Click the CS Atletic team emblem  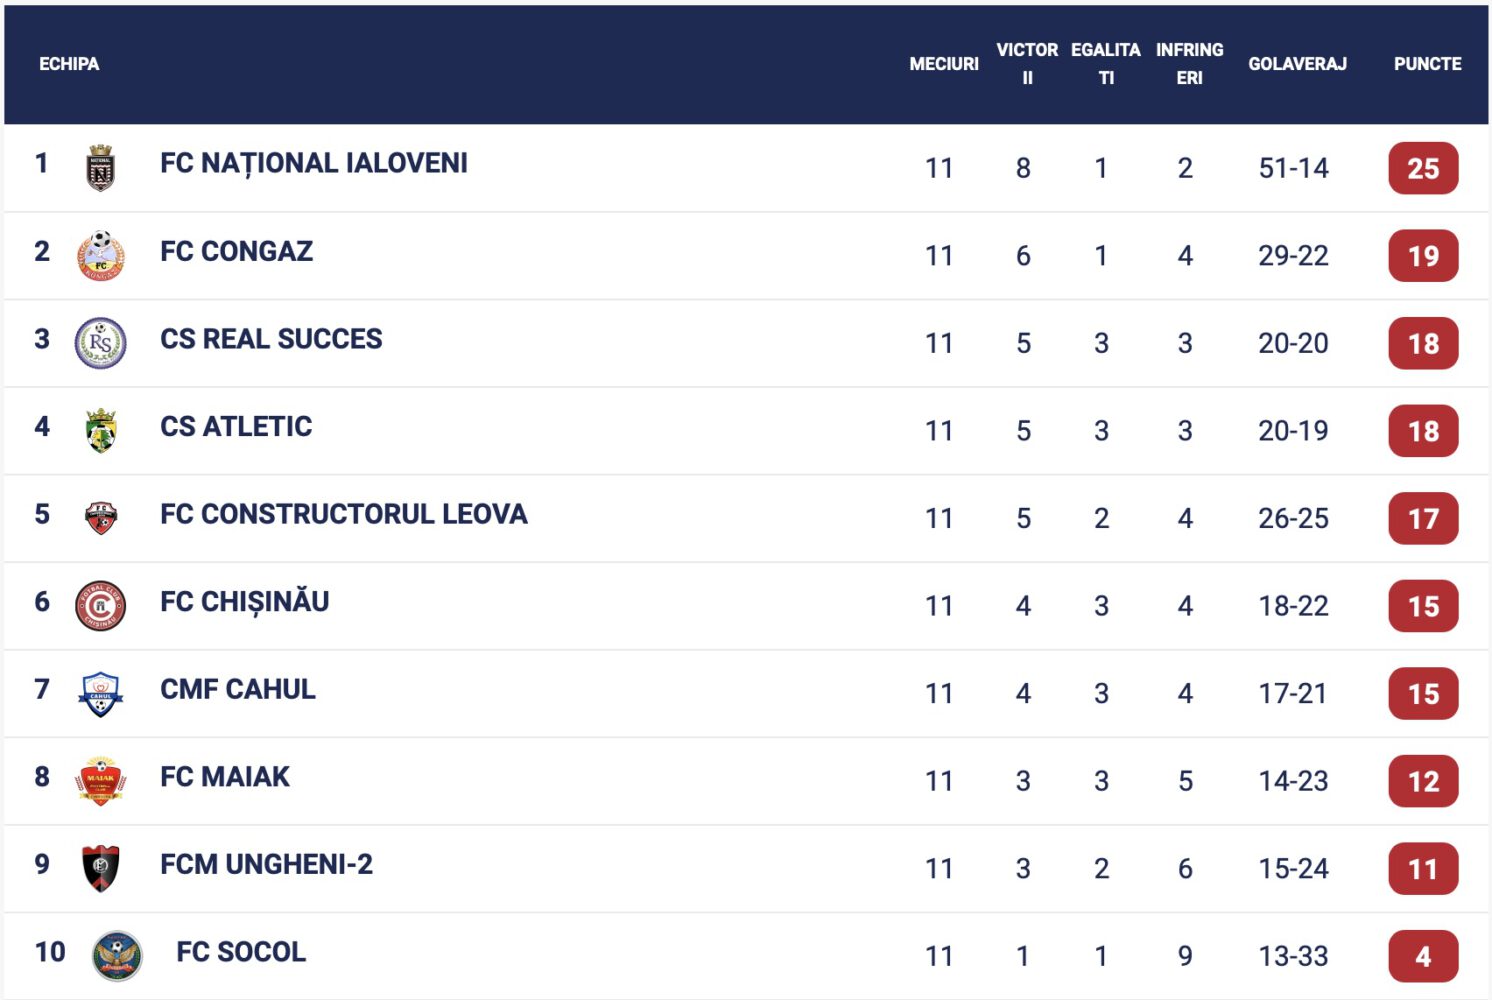point(101,431)
